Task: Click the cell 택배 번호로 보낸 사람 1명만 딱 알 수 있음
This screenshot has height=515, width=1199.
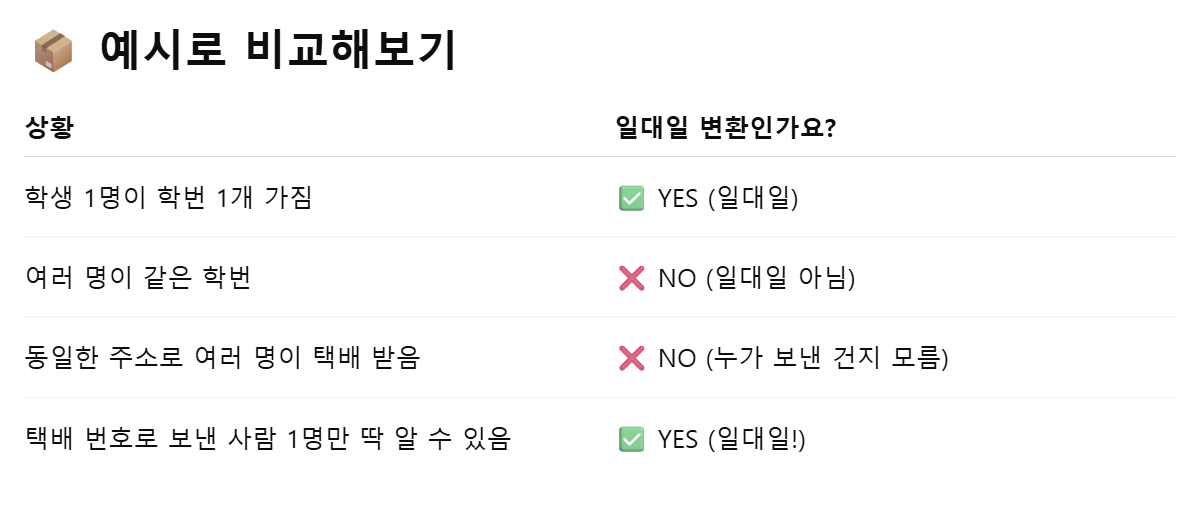Action: 268,439
